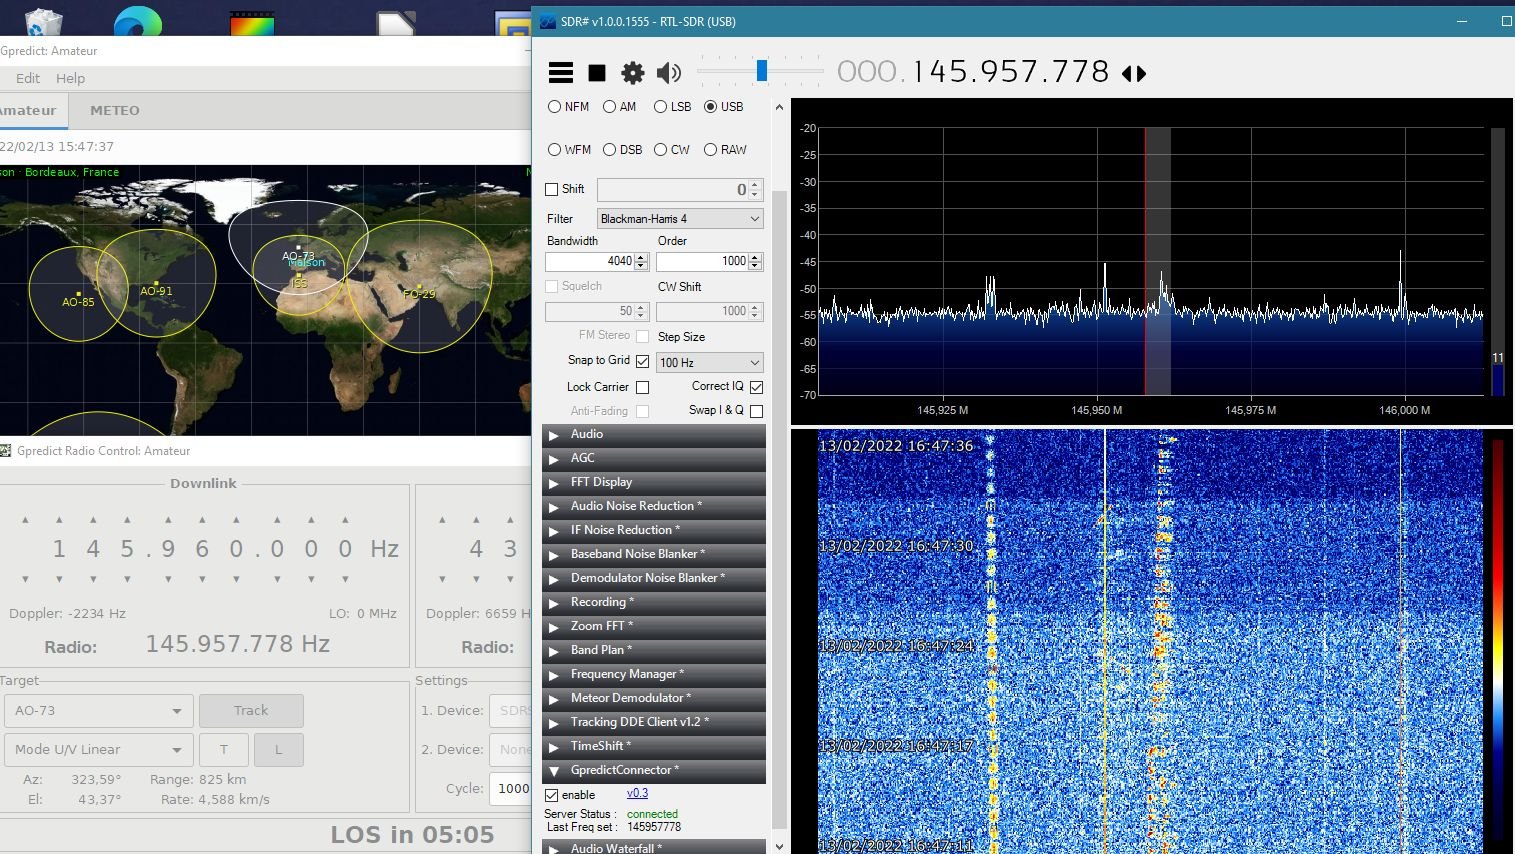Toggle the Correct IQ checkbox

[x=756, y=387]
